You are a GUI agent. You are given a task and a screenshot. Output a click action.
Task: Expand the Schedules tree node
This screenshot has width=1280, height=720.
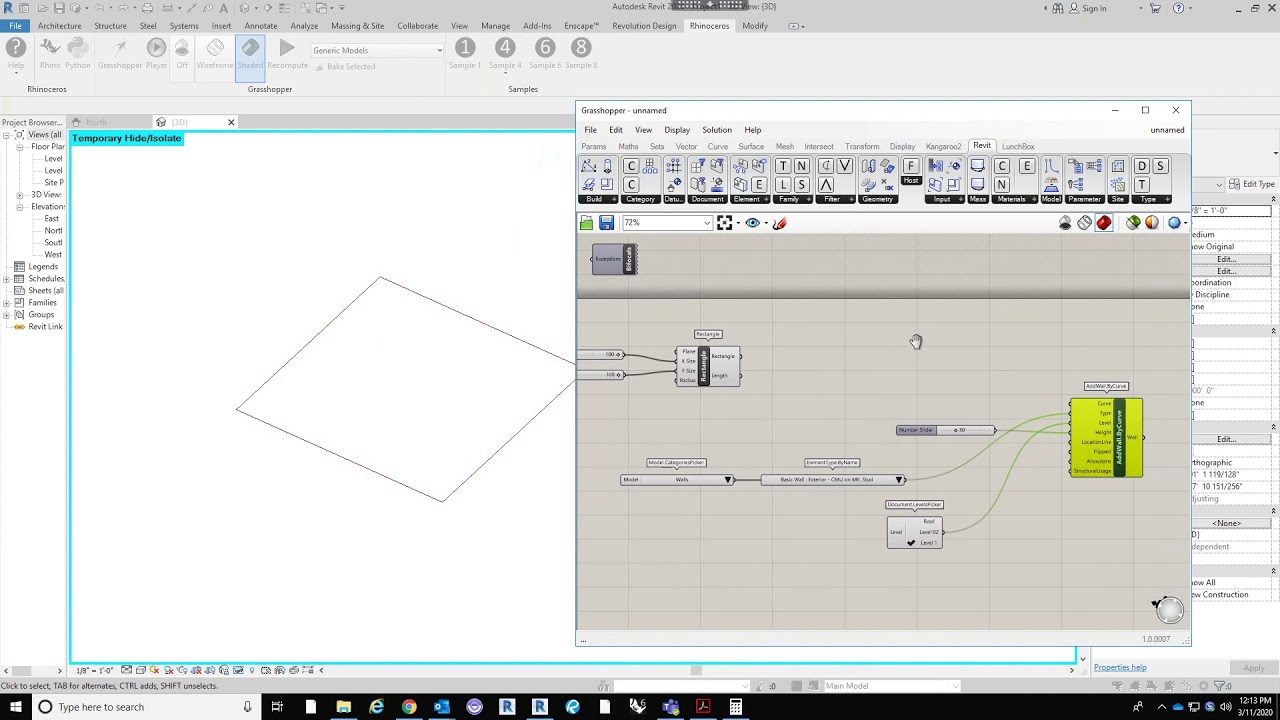coord(7,279)
